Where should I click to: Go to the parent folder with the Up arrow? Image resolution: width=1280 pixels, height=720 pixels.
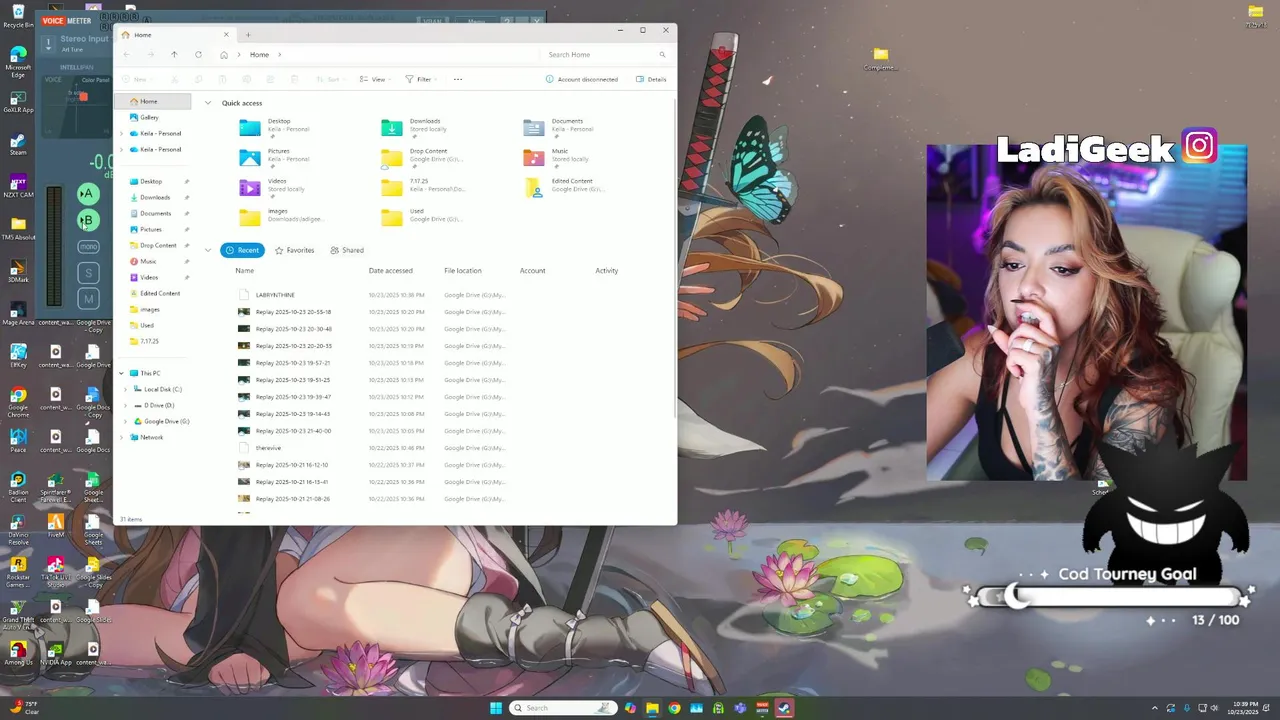tap(174, 55)
